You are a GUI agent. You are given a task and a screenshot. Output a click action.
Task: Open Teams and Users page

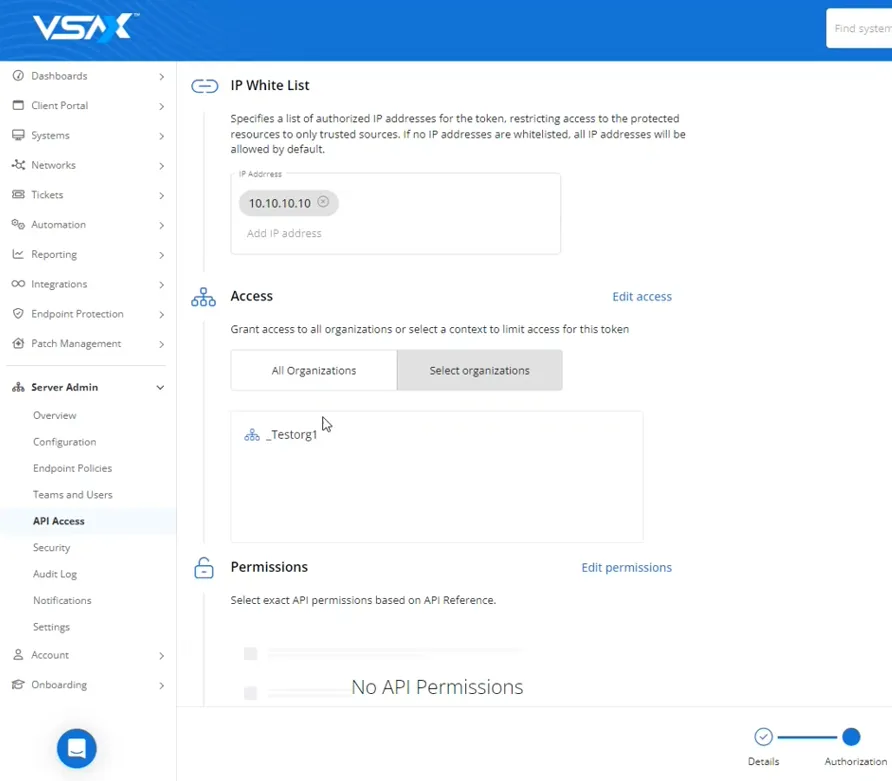(x=73, y=495)
